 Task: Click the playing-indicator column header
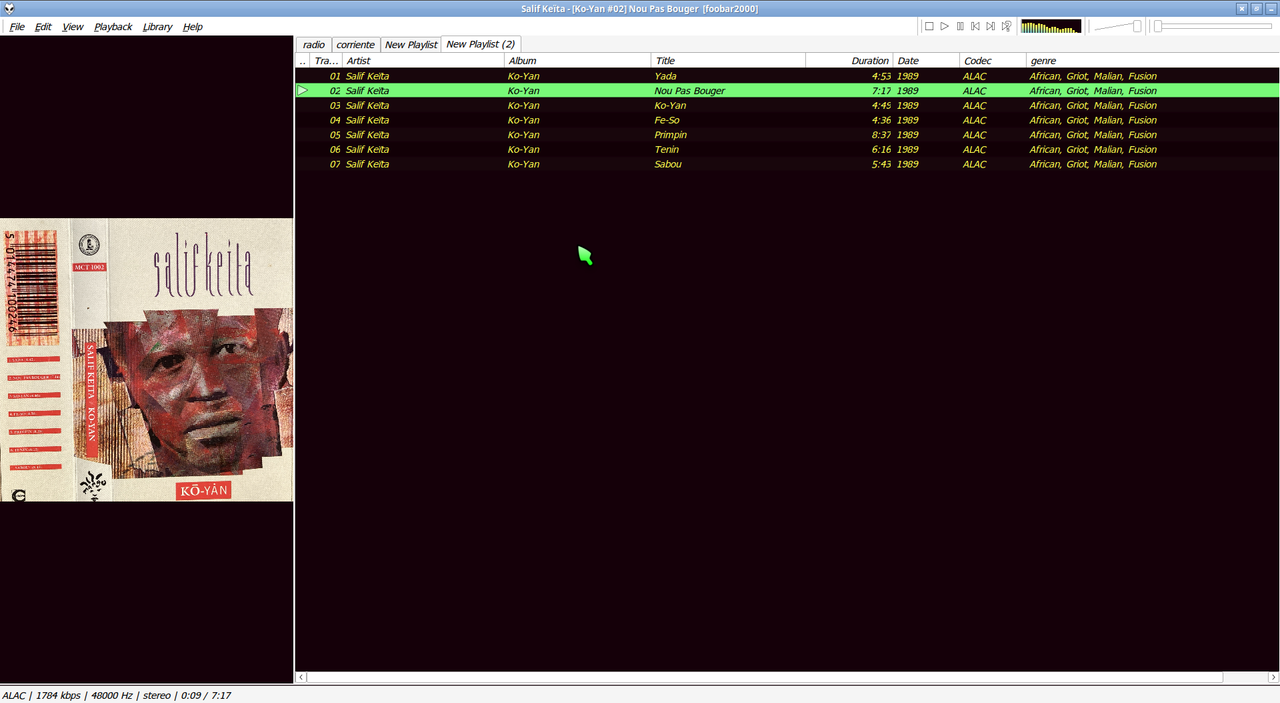coord(303,61)
